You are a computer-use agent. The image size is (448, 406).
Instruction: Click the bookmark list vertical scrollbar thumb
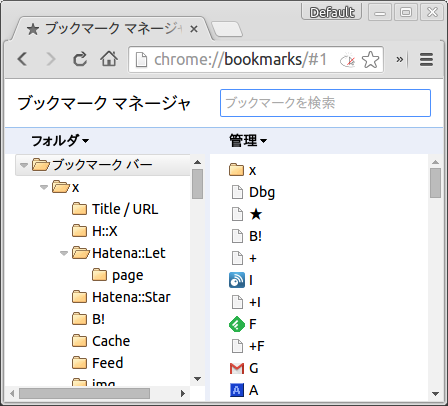pos(435,183)
